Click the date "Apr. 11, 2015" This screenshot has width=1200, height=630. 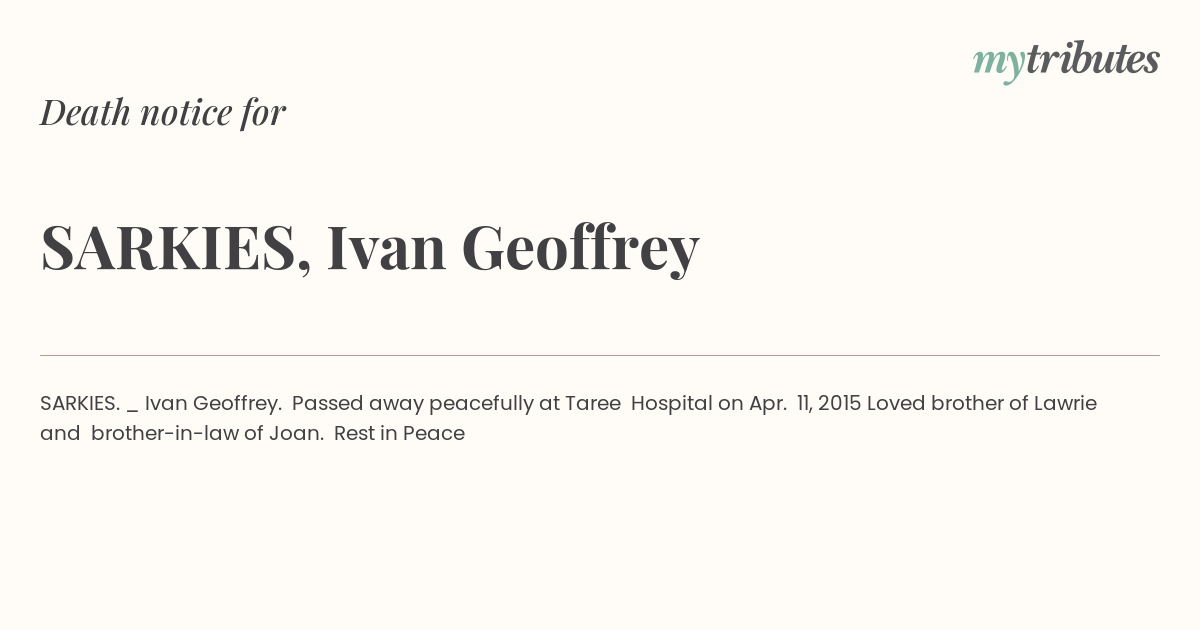[x=805, y=404]
